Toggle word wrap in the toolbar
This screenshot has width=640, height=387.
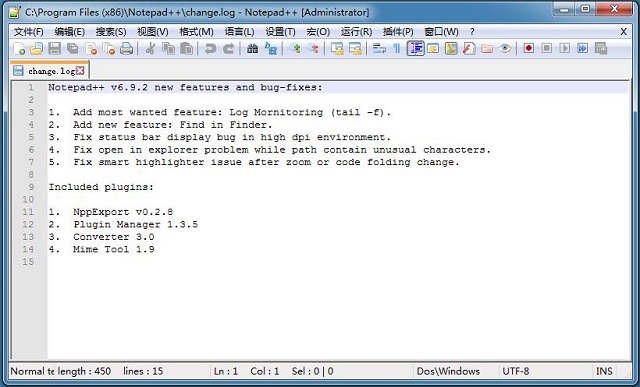tap(379, 49)
